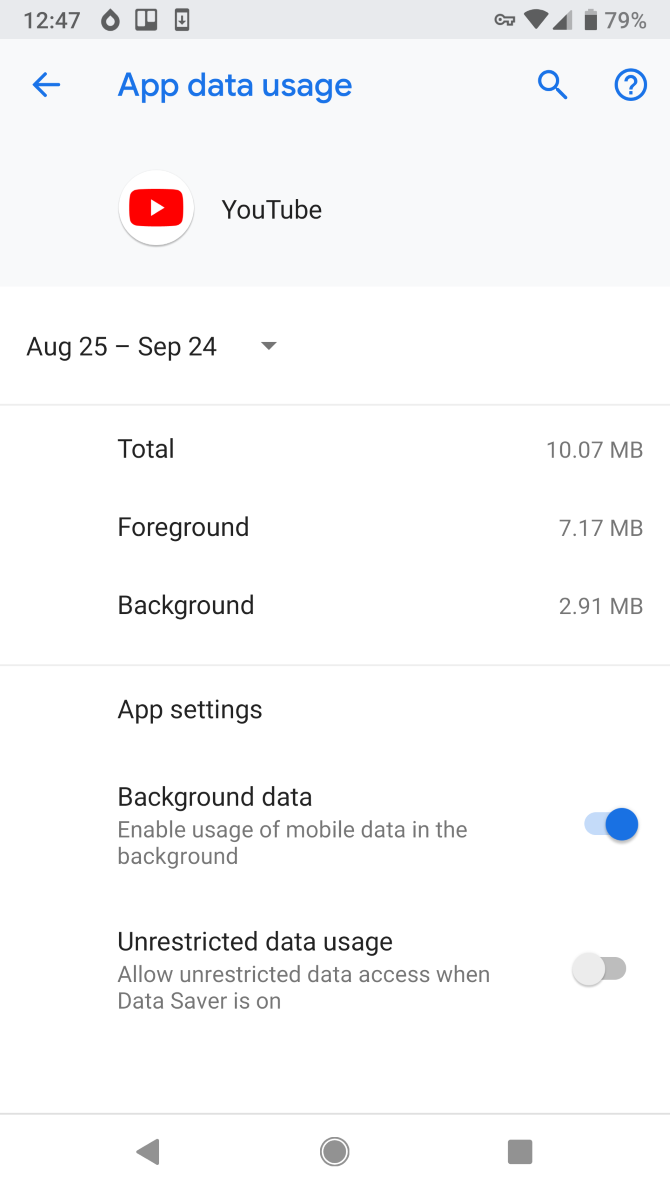Tap the Foreground usage row
Screen dimensions: 670x1191
pyautogui.click(x=335, y=527)
